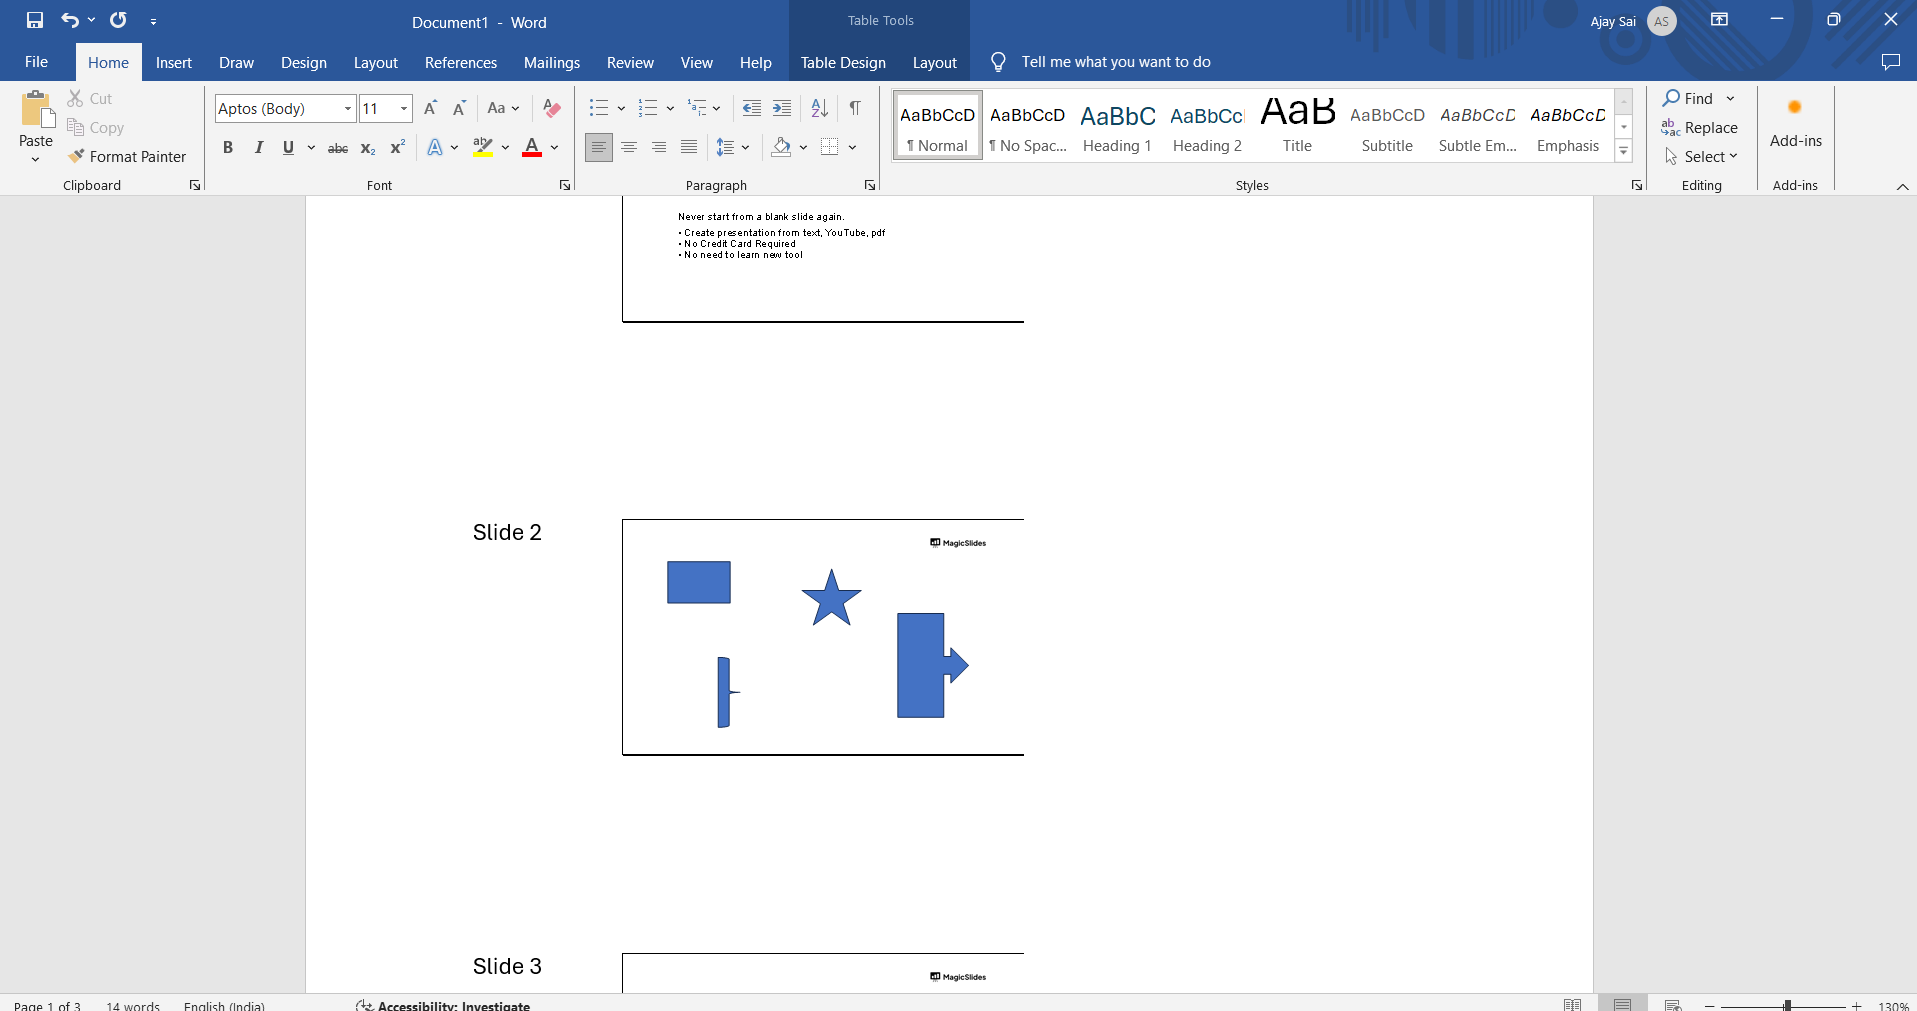Apply the Title style
The image size is (1917, 1011).
[x=1297, y=126]
